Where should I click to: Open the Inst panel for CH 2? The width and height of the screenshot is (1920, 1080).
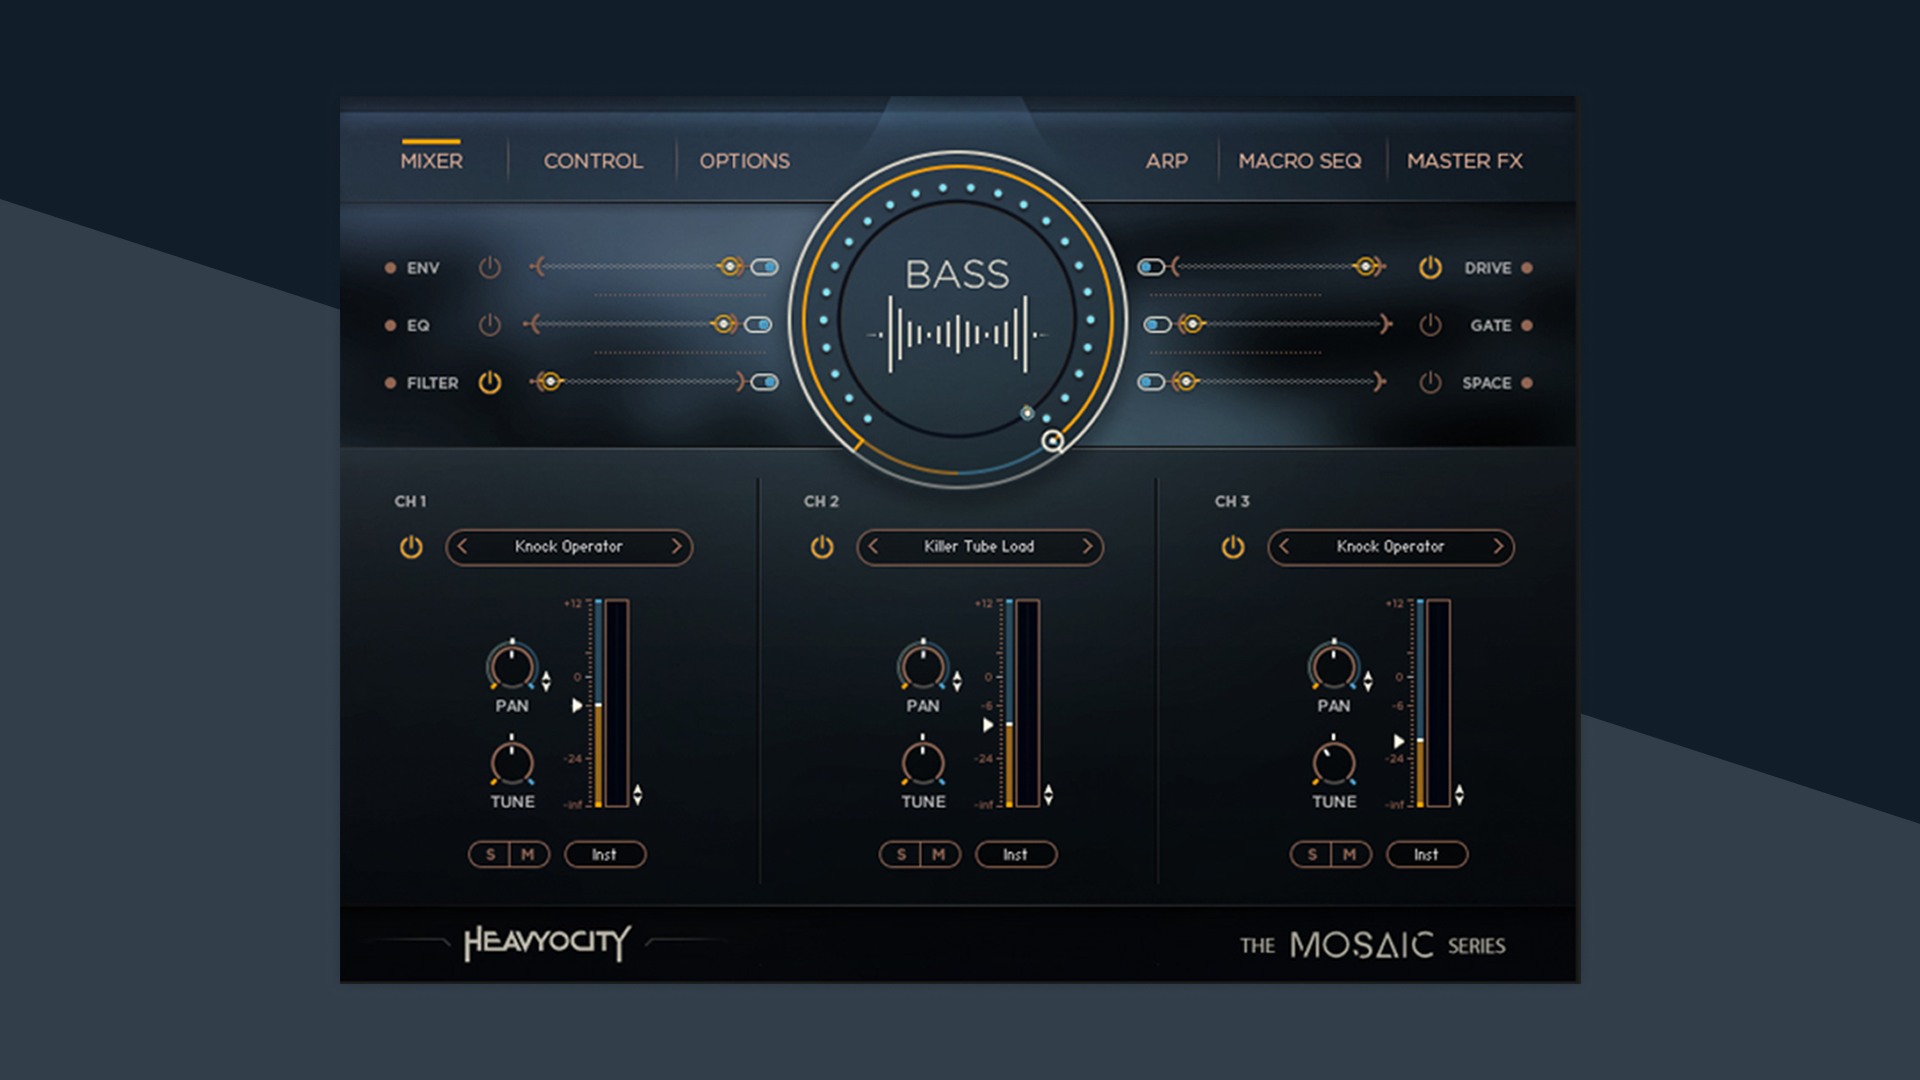click(1015, 854)
